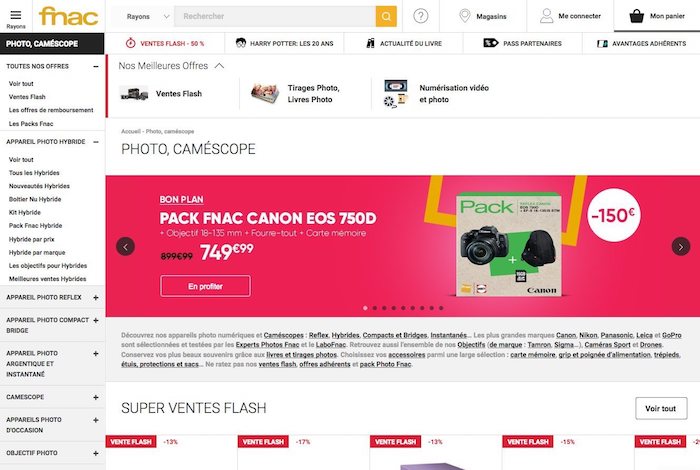Click the En profiter button
Image resolution: width=700 pixels, height=470 pixels.
click(205, 286)
